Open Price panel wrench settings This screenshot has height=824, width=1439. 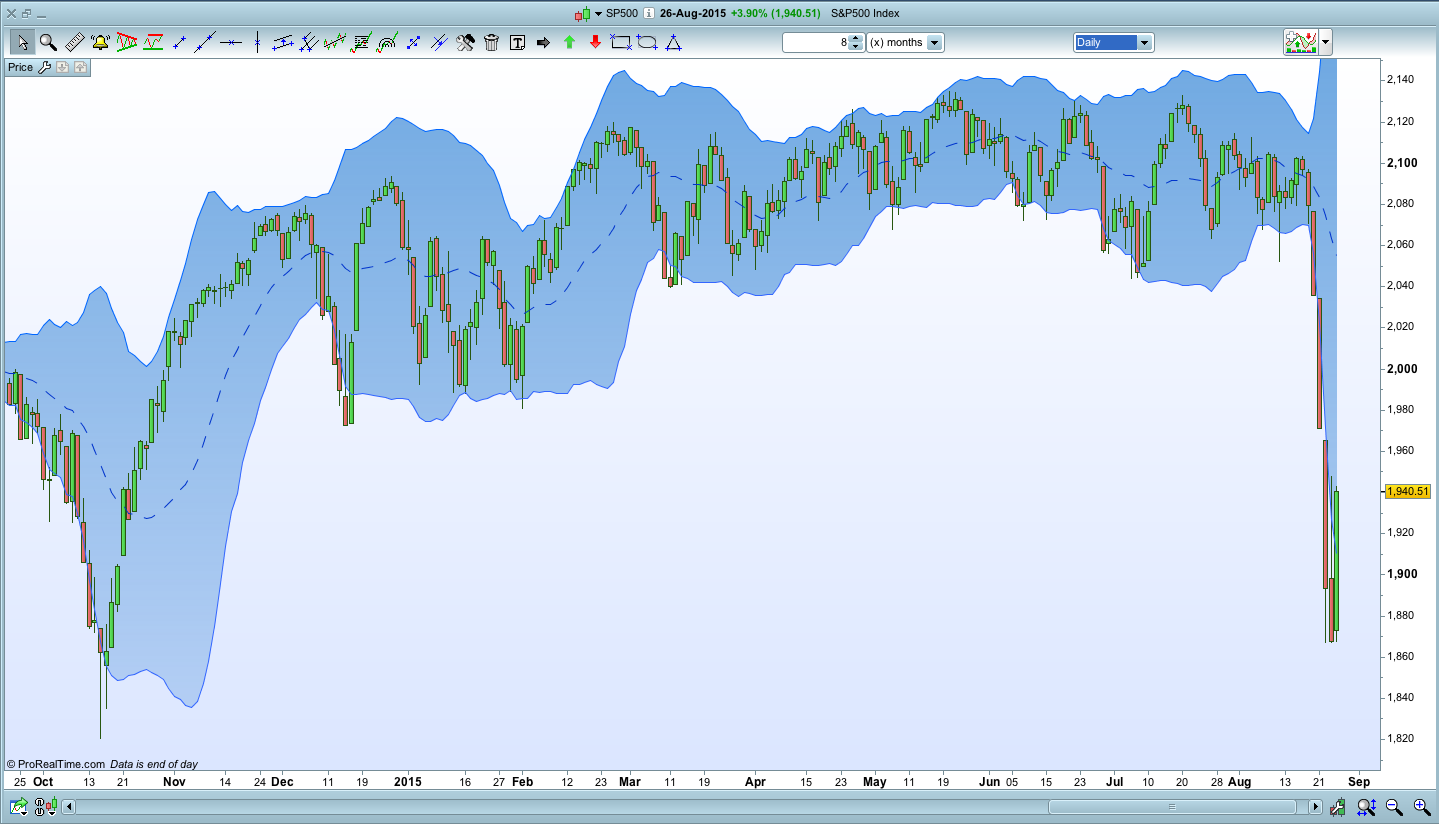pyautogui.click(x=43, y=67)
